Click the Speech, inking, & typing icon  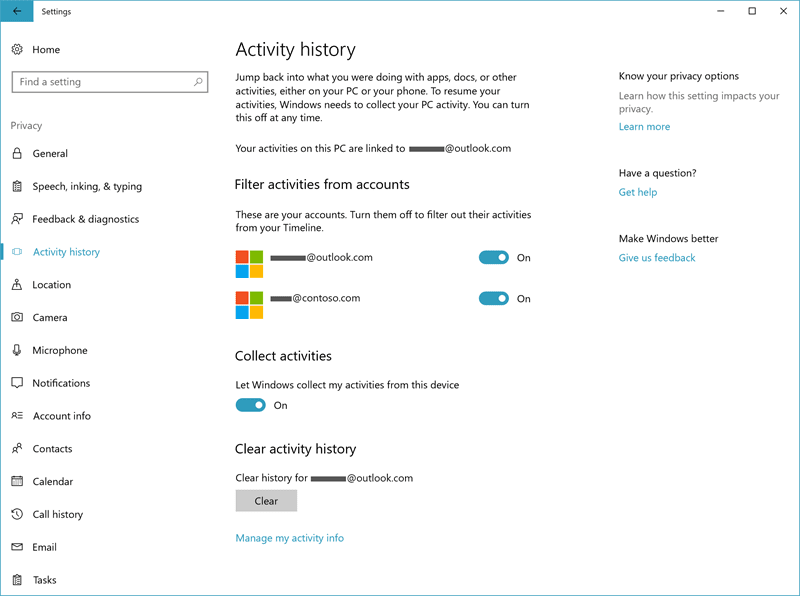[x=17, y=186]
